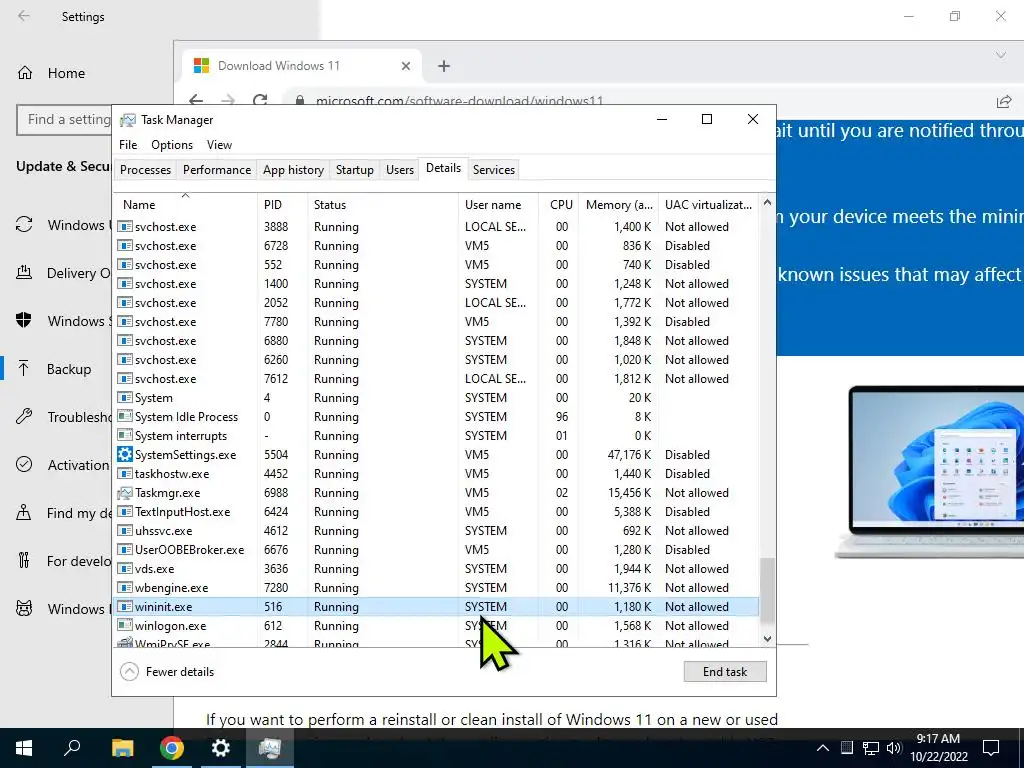The width and height of the screenshot is (1024, 768).
Task: Close the Download Windows 11 tab
Action: [x=406, y=66]
